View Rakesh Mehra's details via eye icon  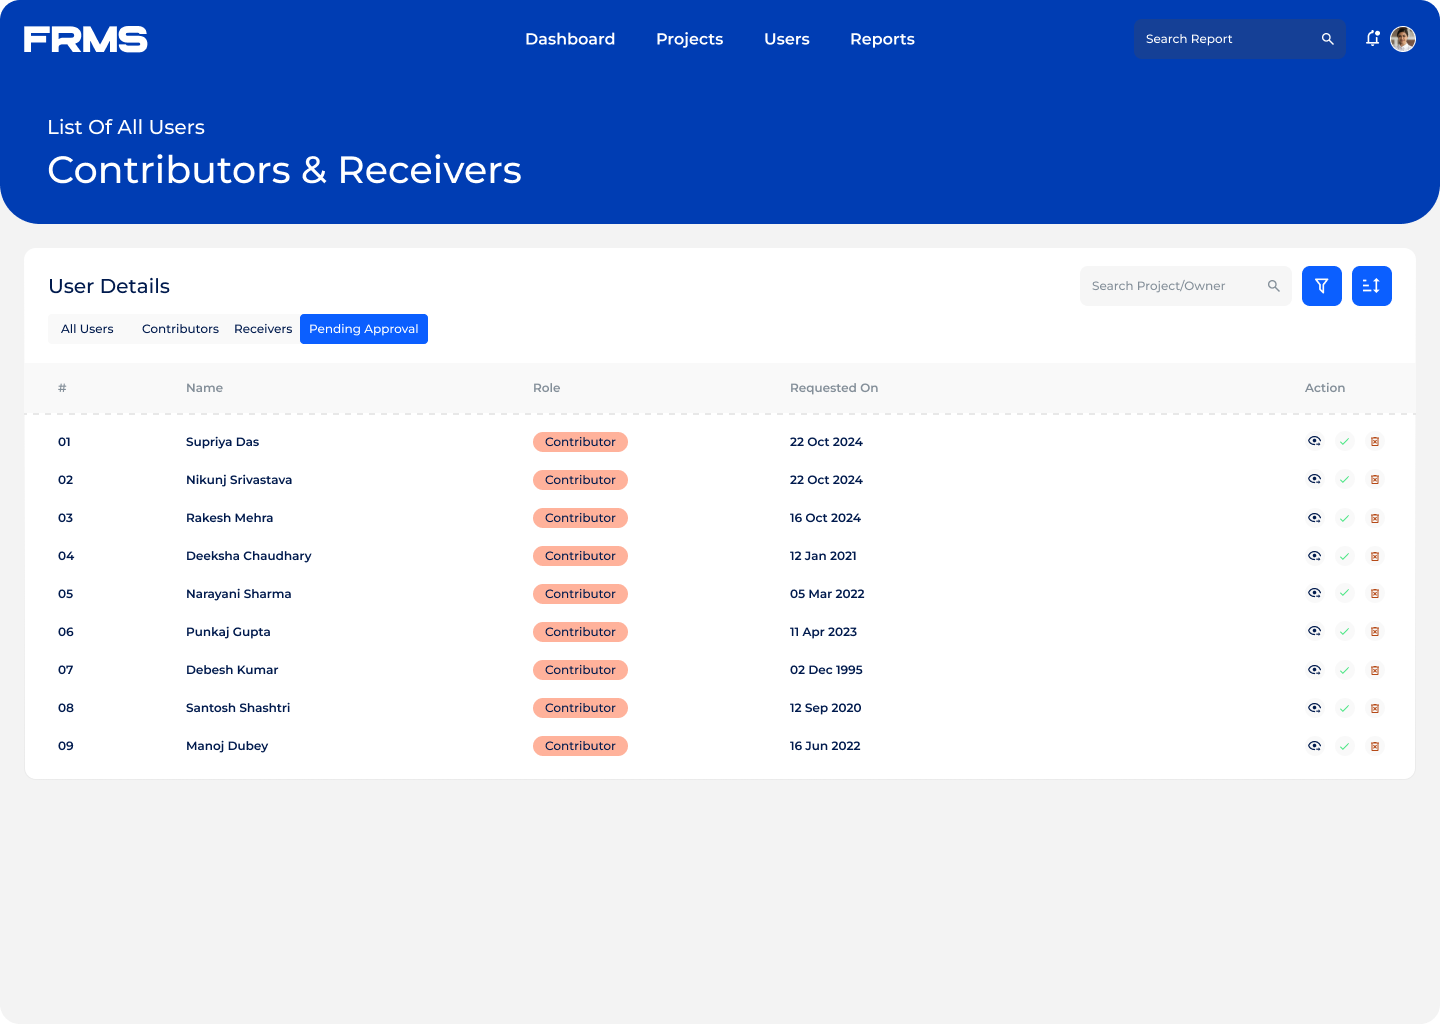[x=1314, y=518]
